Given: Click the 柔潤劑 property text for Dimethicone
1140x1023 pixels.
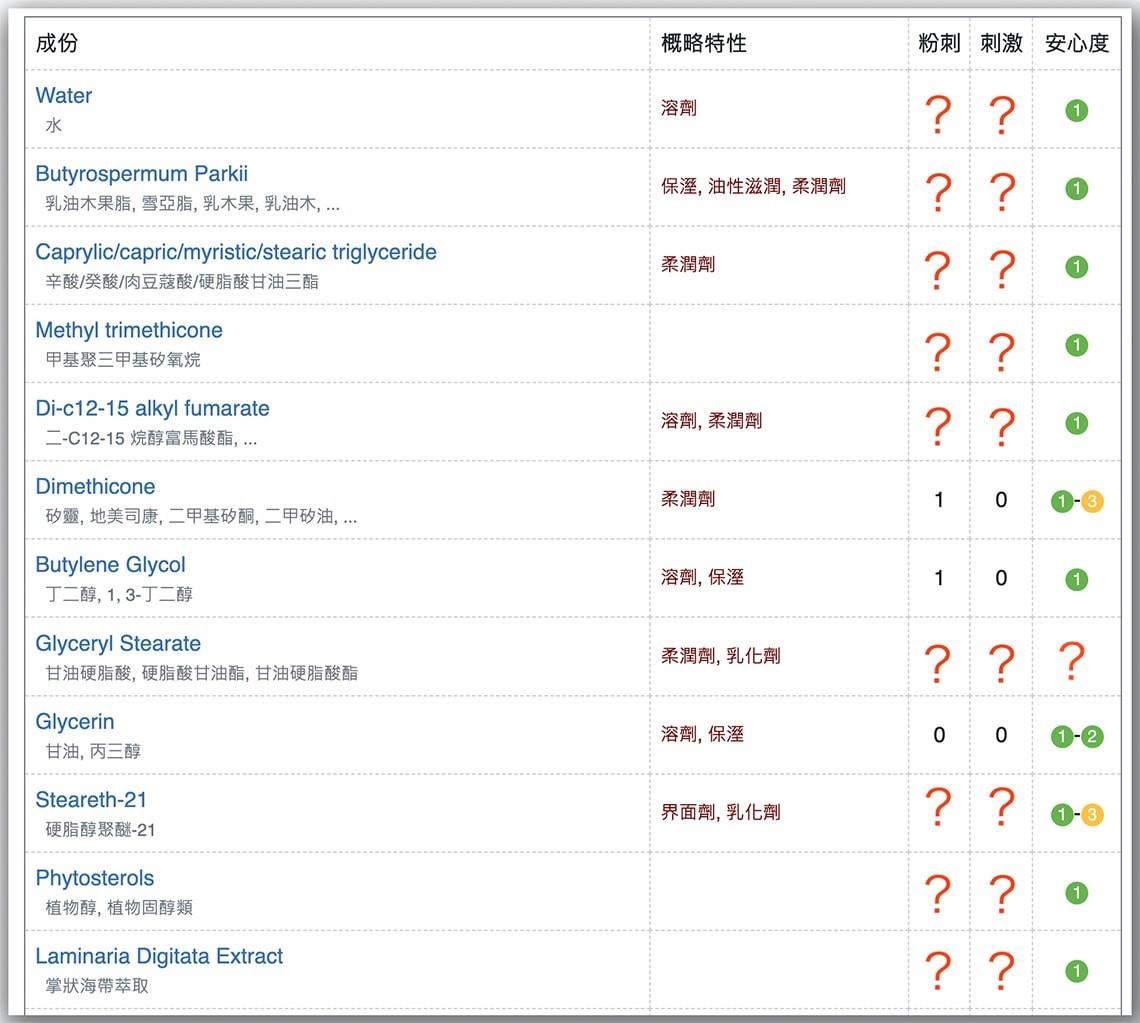Looking at the screenshot, I should click(688, 499).
